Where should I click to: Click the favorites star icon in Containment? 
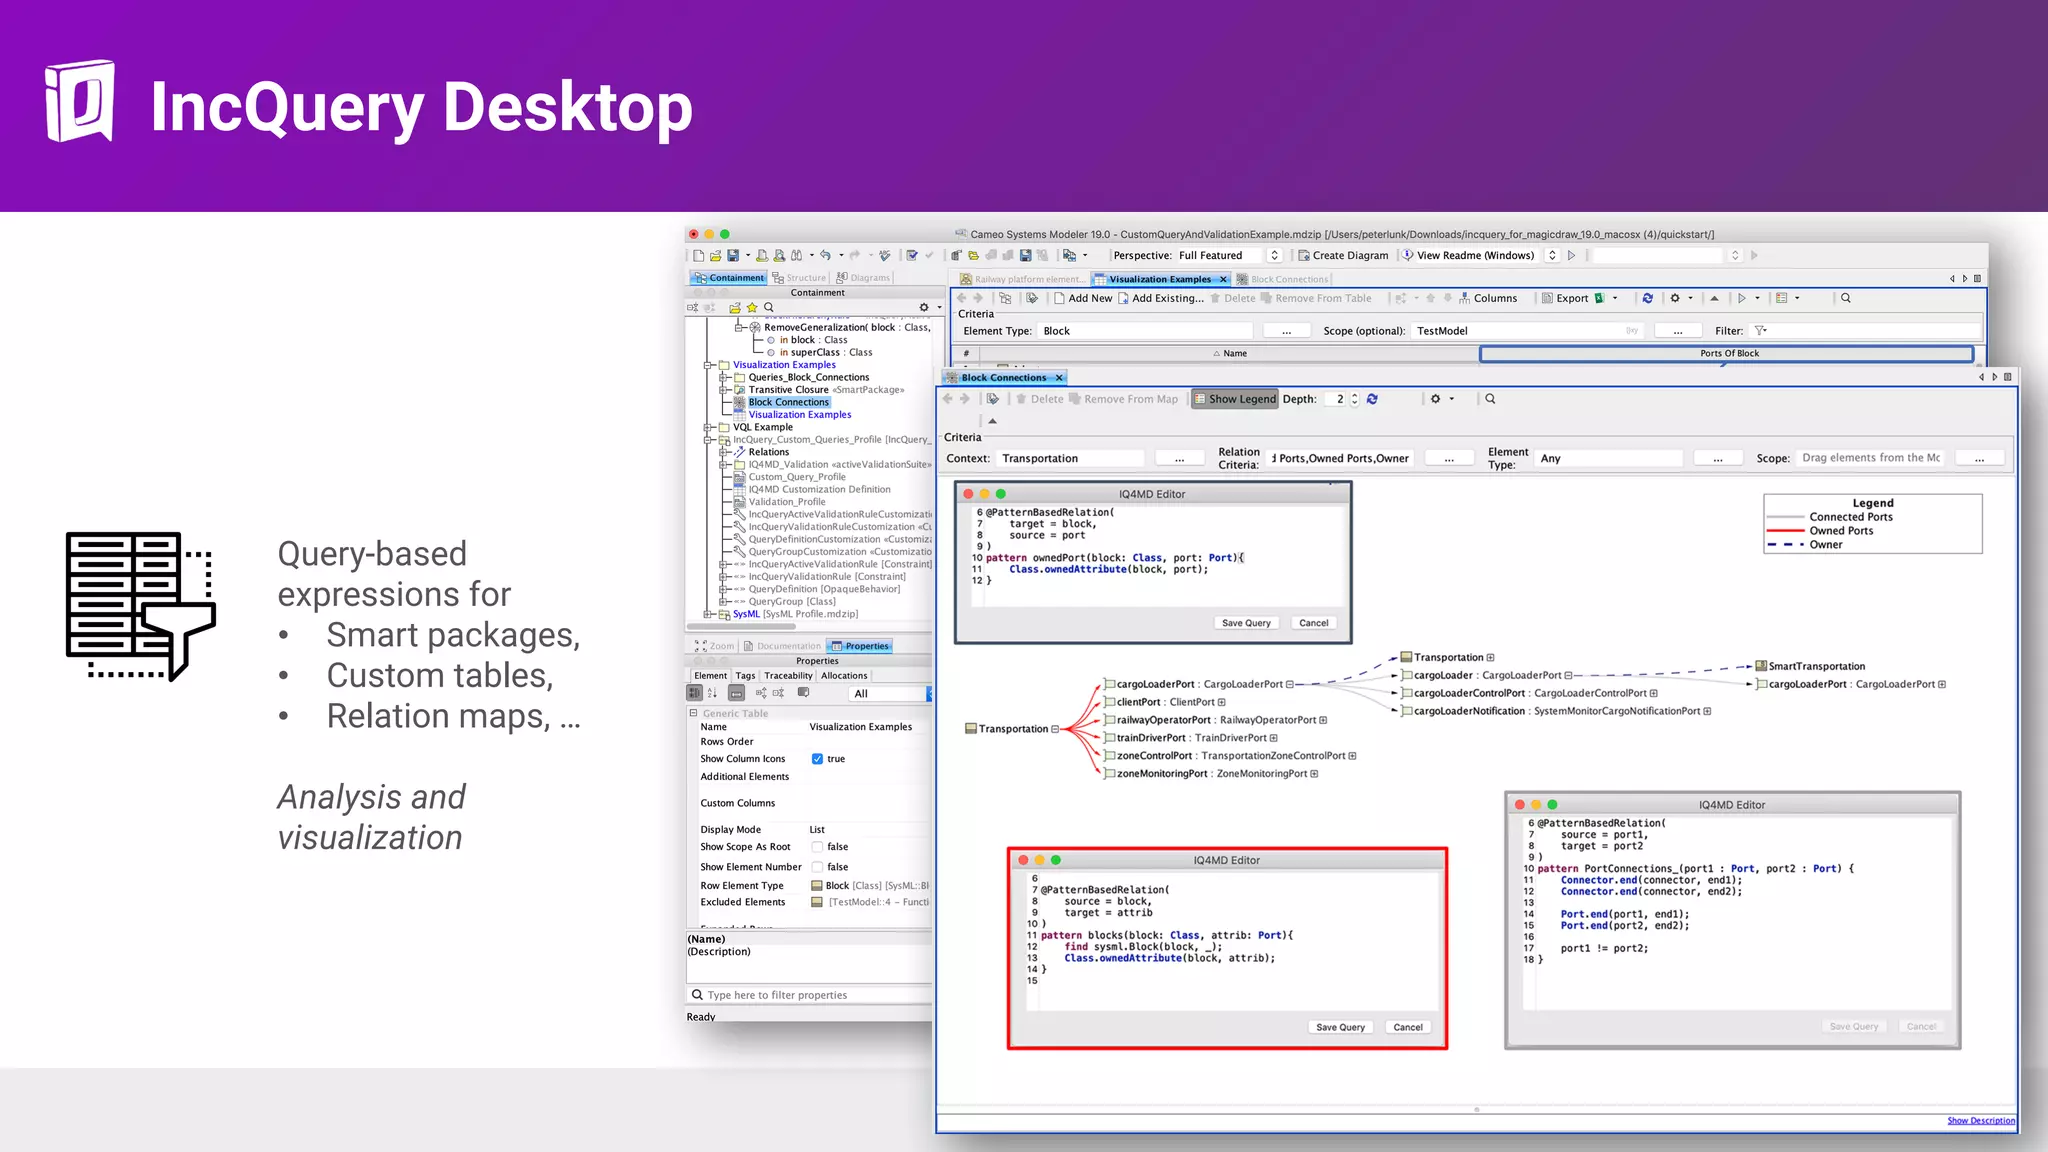(752, 308)
